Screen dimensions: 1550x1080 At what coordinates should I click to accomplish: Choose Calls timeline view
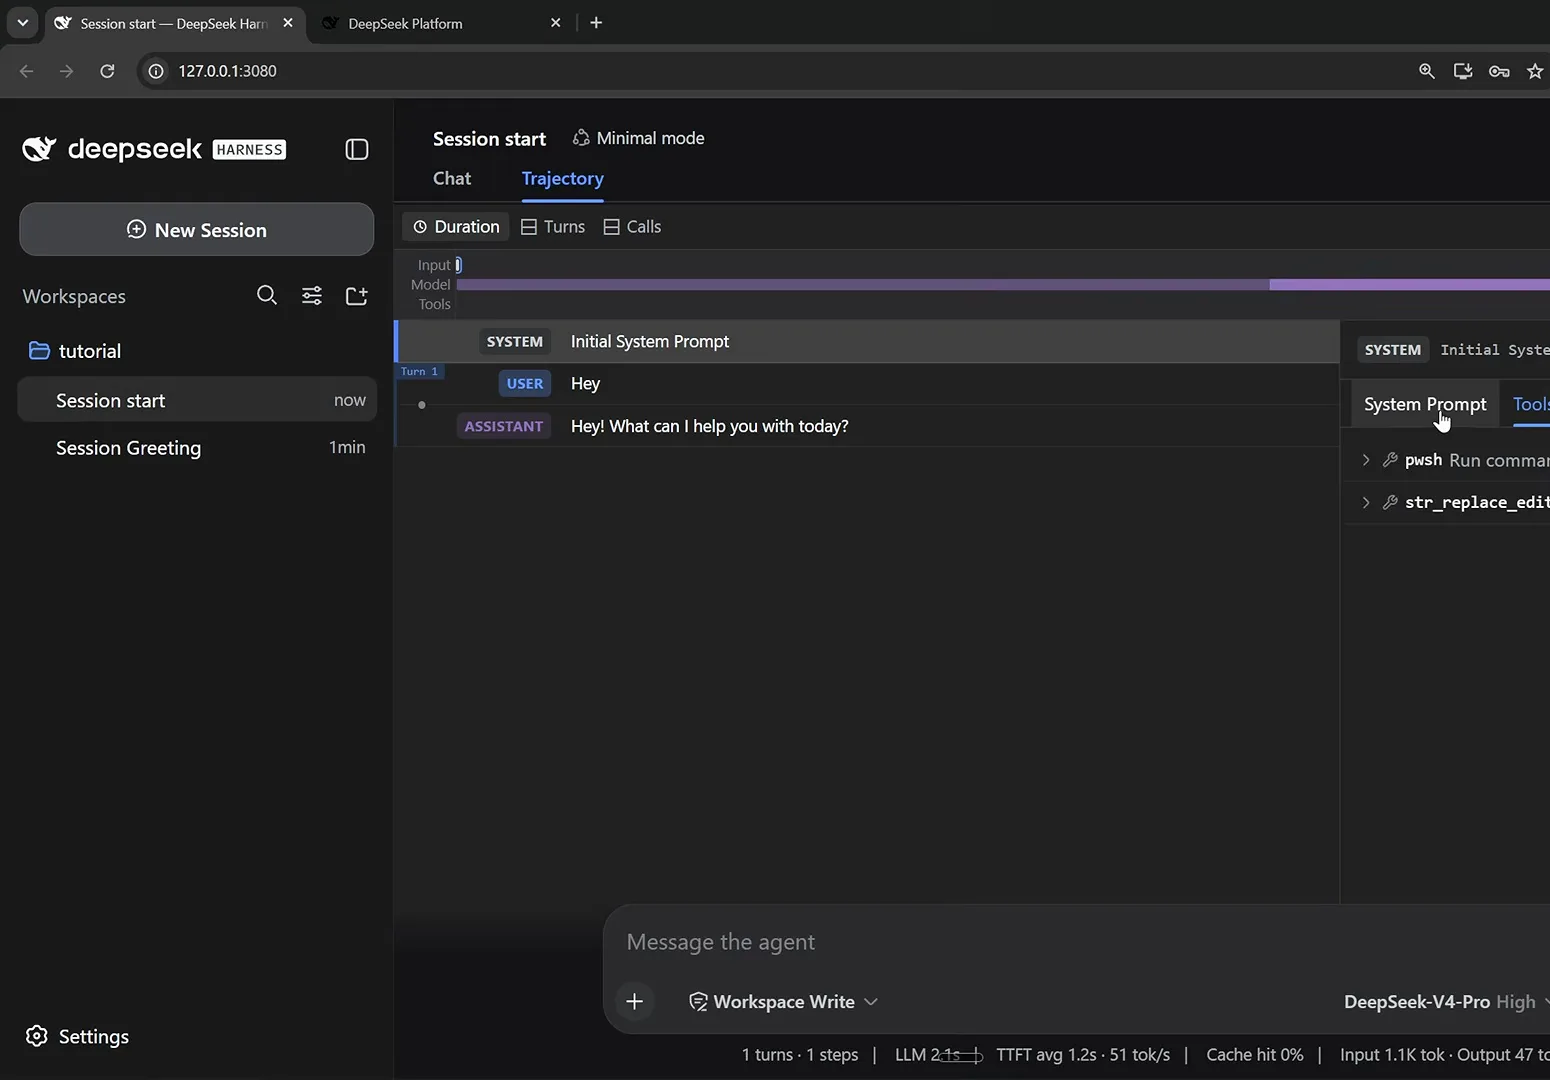pyautogui.click(x=632, y=227)
